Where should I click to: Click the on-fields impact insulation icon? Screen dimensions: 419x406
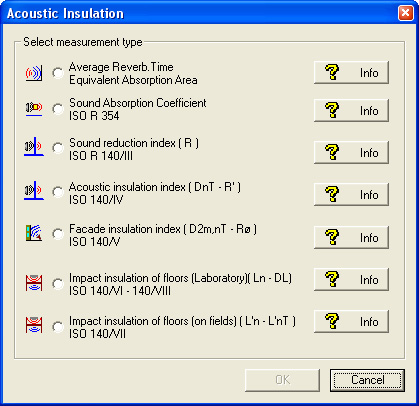pos(34,325)
